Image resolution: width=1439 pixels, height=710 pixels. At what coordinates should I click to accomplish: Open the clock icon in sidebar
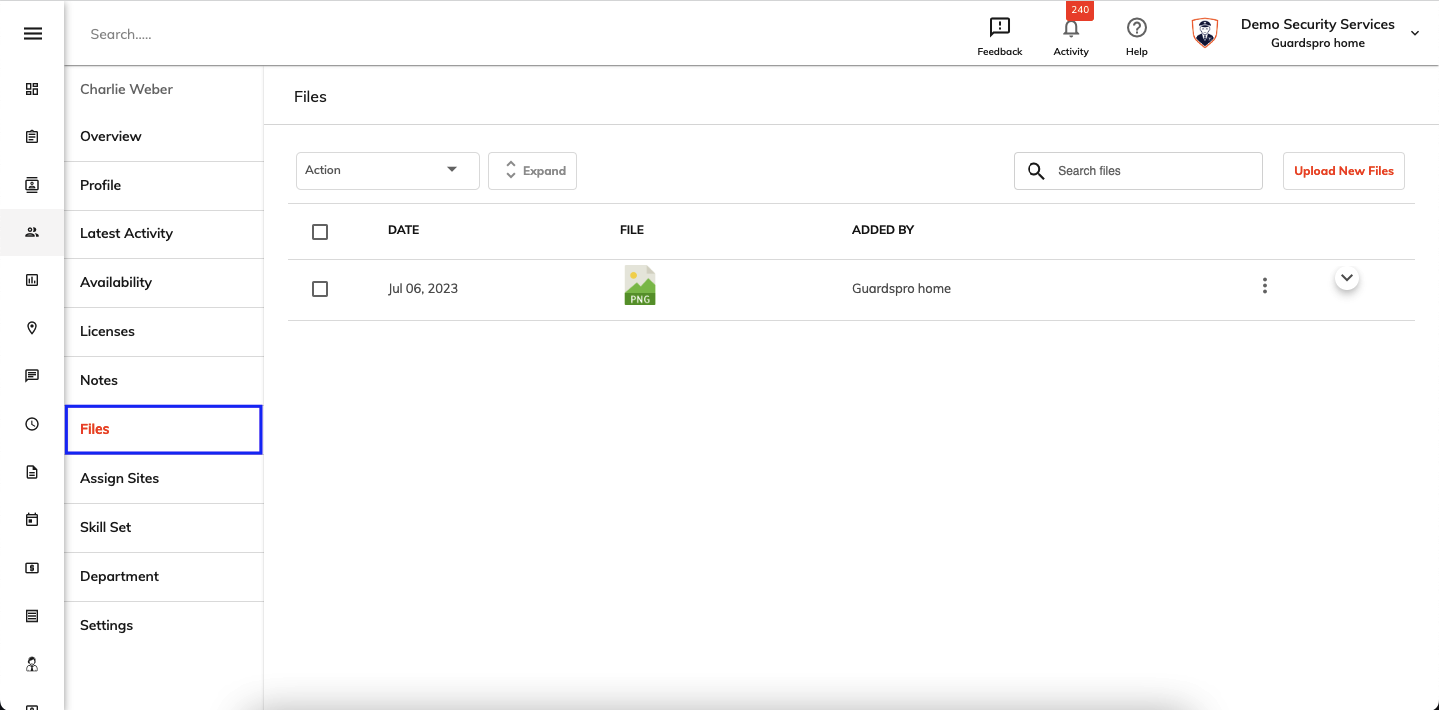point(32,424)
